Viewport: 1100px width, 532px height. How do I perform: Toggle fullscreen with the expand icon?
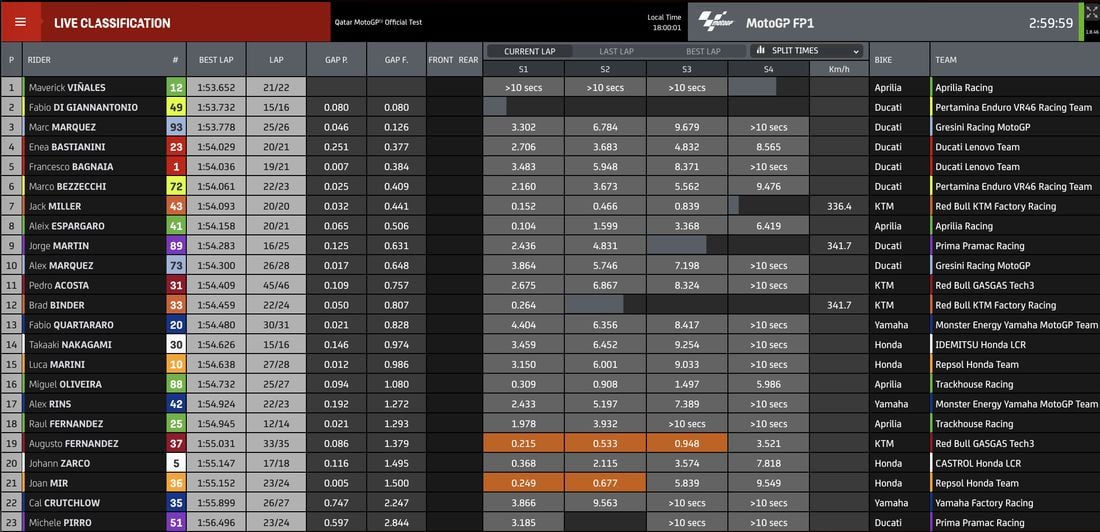click(1092, 13)
